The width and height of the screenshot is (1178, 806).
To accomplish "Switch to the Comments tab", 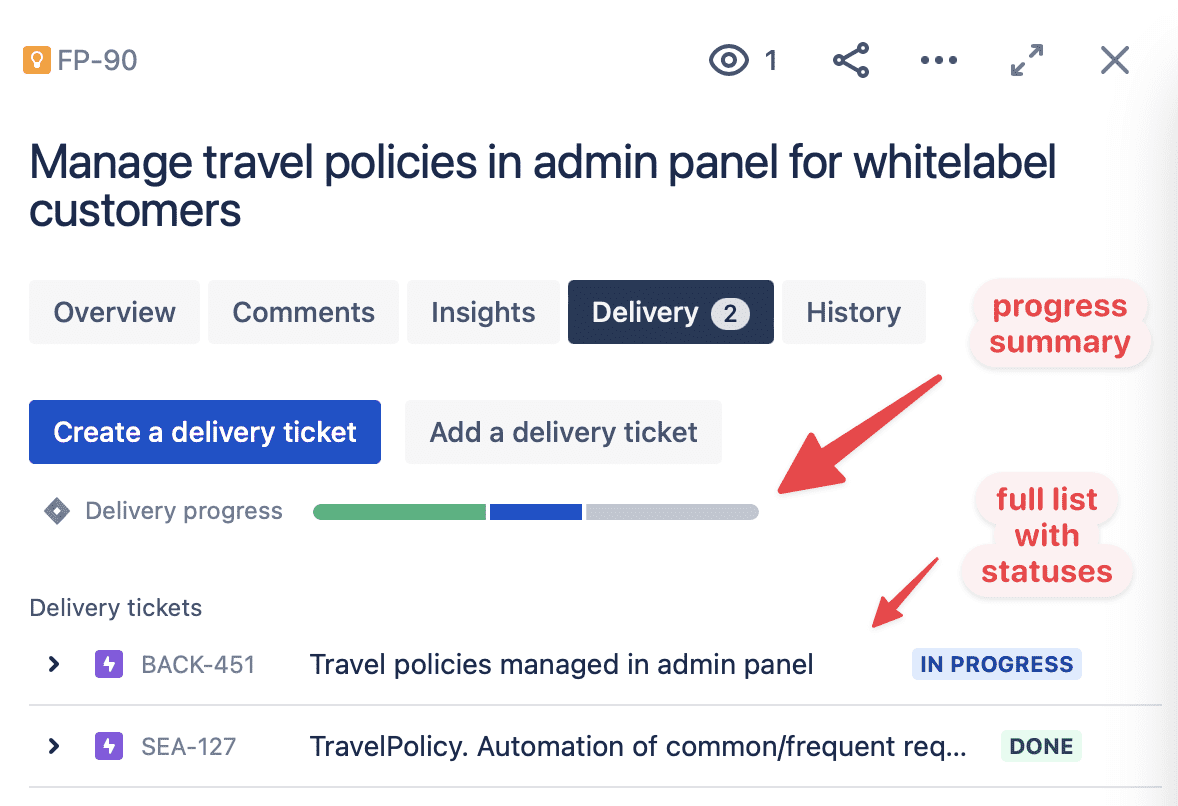I will [x=304, y=312].
